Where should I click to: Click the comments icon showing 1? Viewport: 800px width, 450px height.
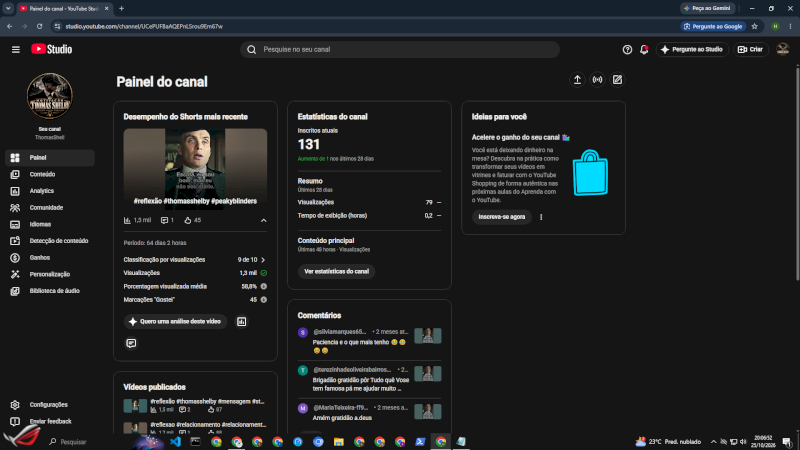[x=164, y=220]
